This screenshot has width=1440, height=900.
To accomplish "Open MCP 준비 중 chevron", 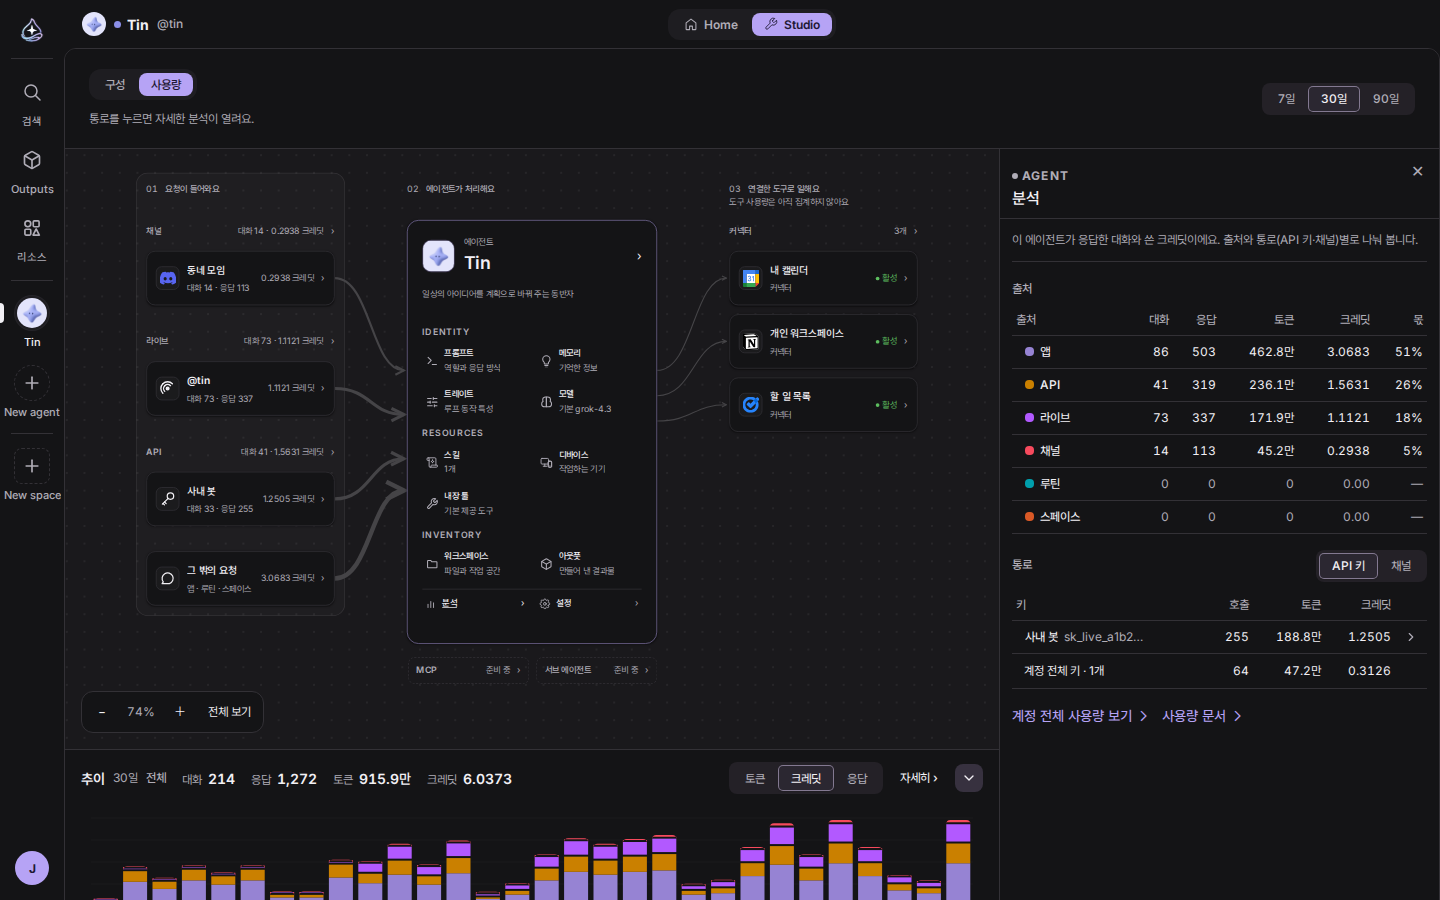I will click(x=519, y=670).
